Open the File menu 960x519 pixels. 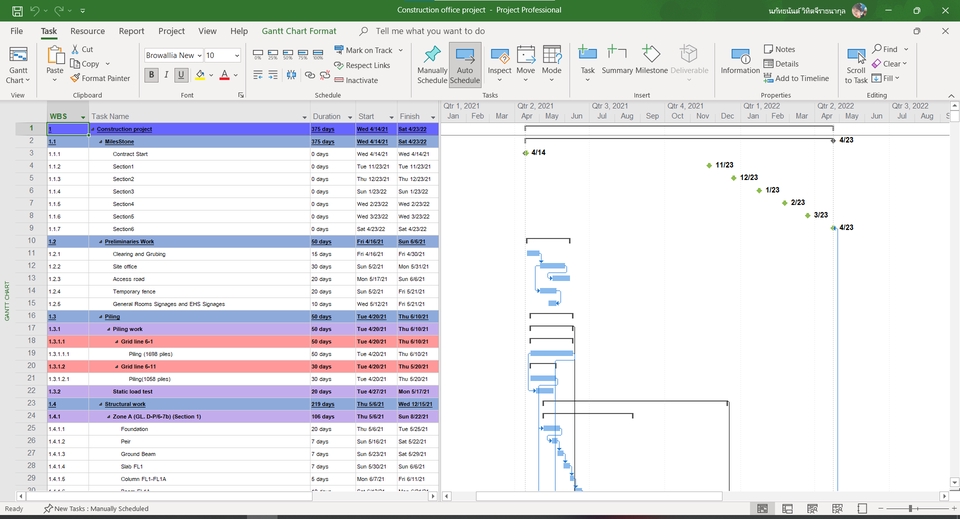(17, 31)
